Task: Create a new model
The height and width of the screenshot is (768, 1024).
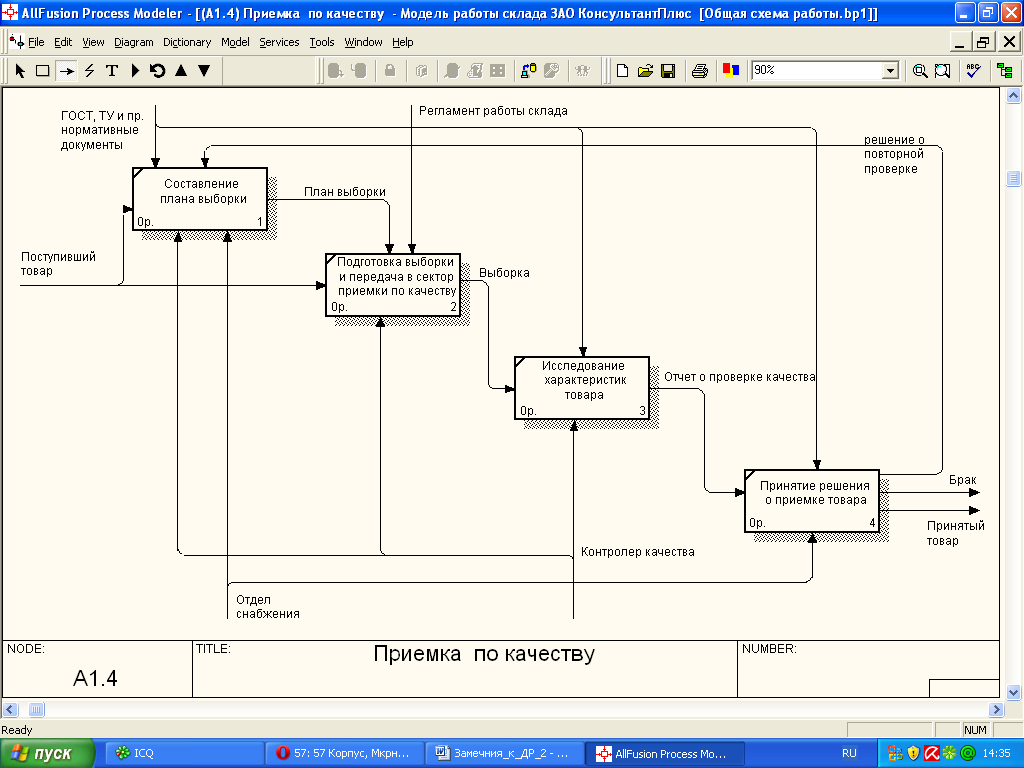Action: pyautogui.click(x=622, y=71)
